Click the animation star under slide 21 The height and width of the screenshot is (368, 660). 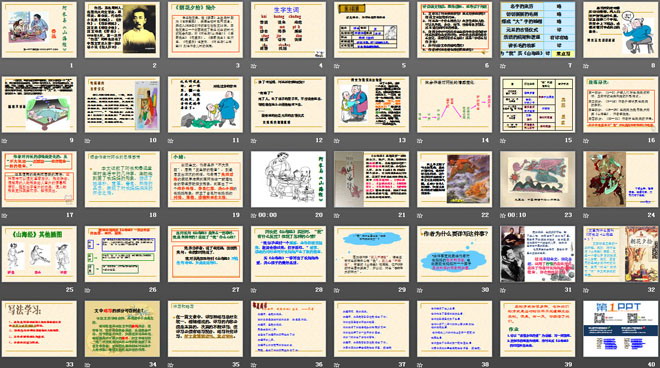(337, 215)
